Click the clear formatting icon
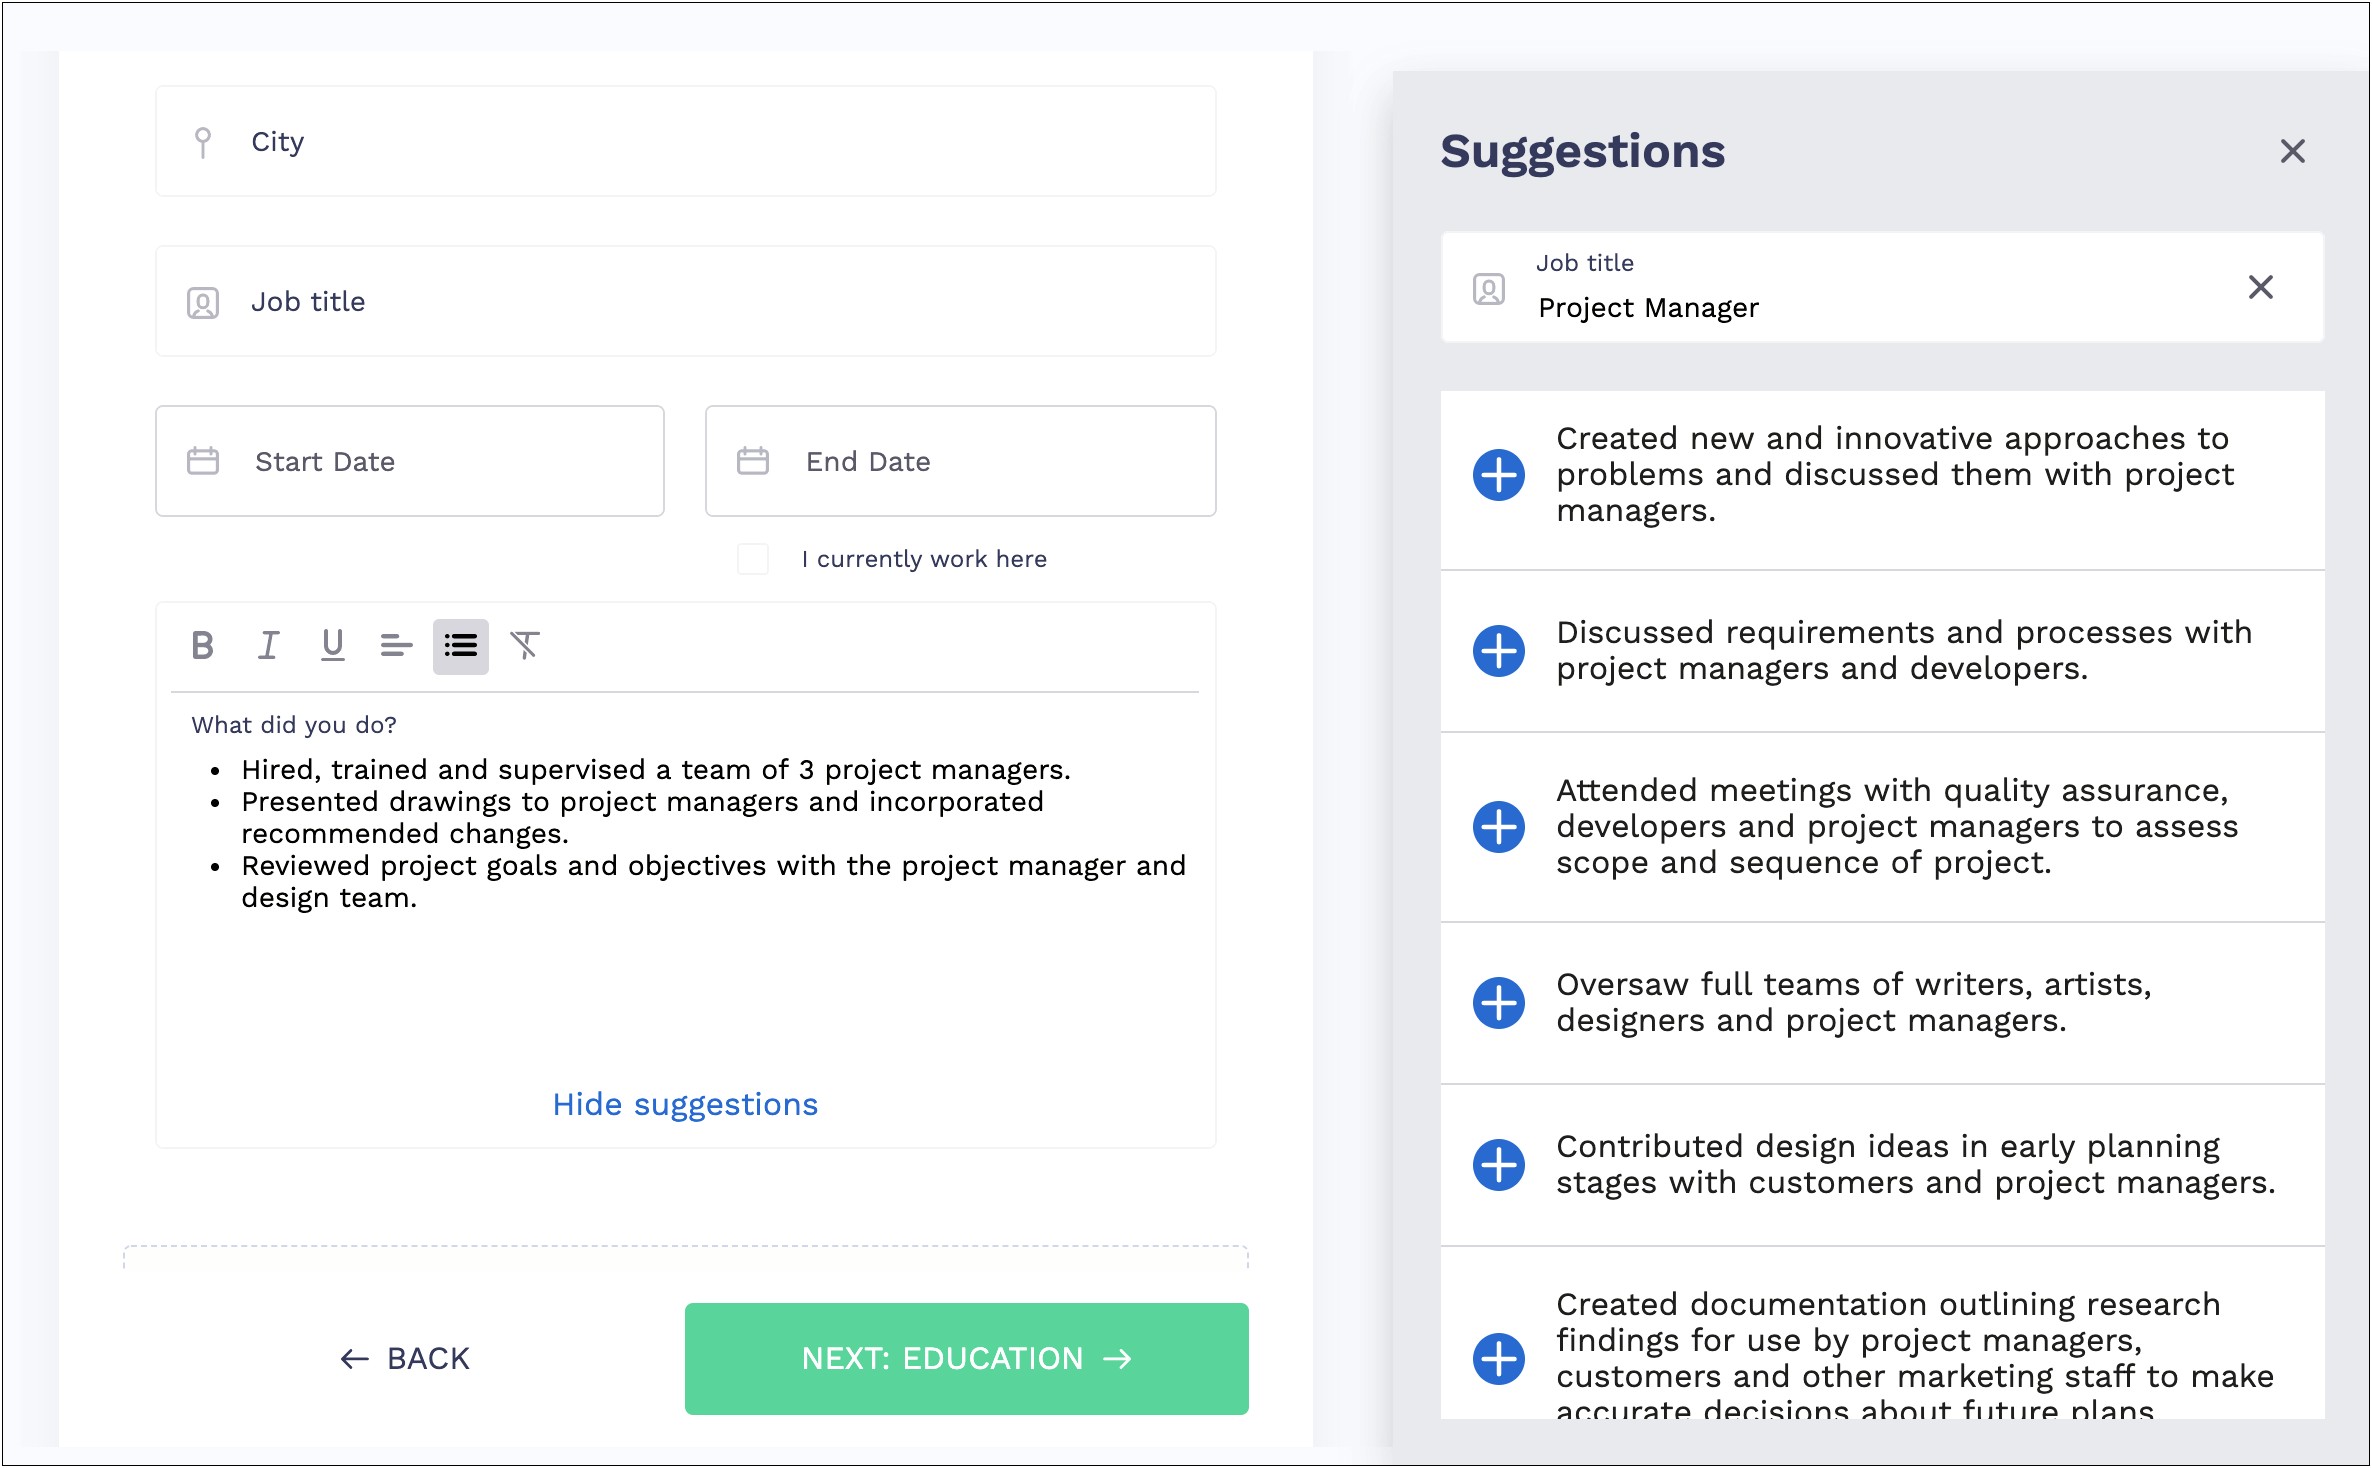2372x1468 pixels. click(x=525, y=646)
